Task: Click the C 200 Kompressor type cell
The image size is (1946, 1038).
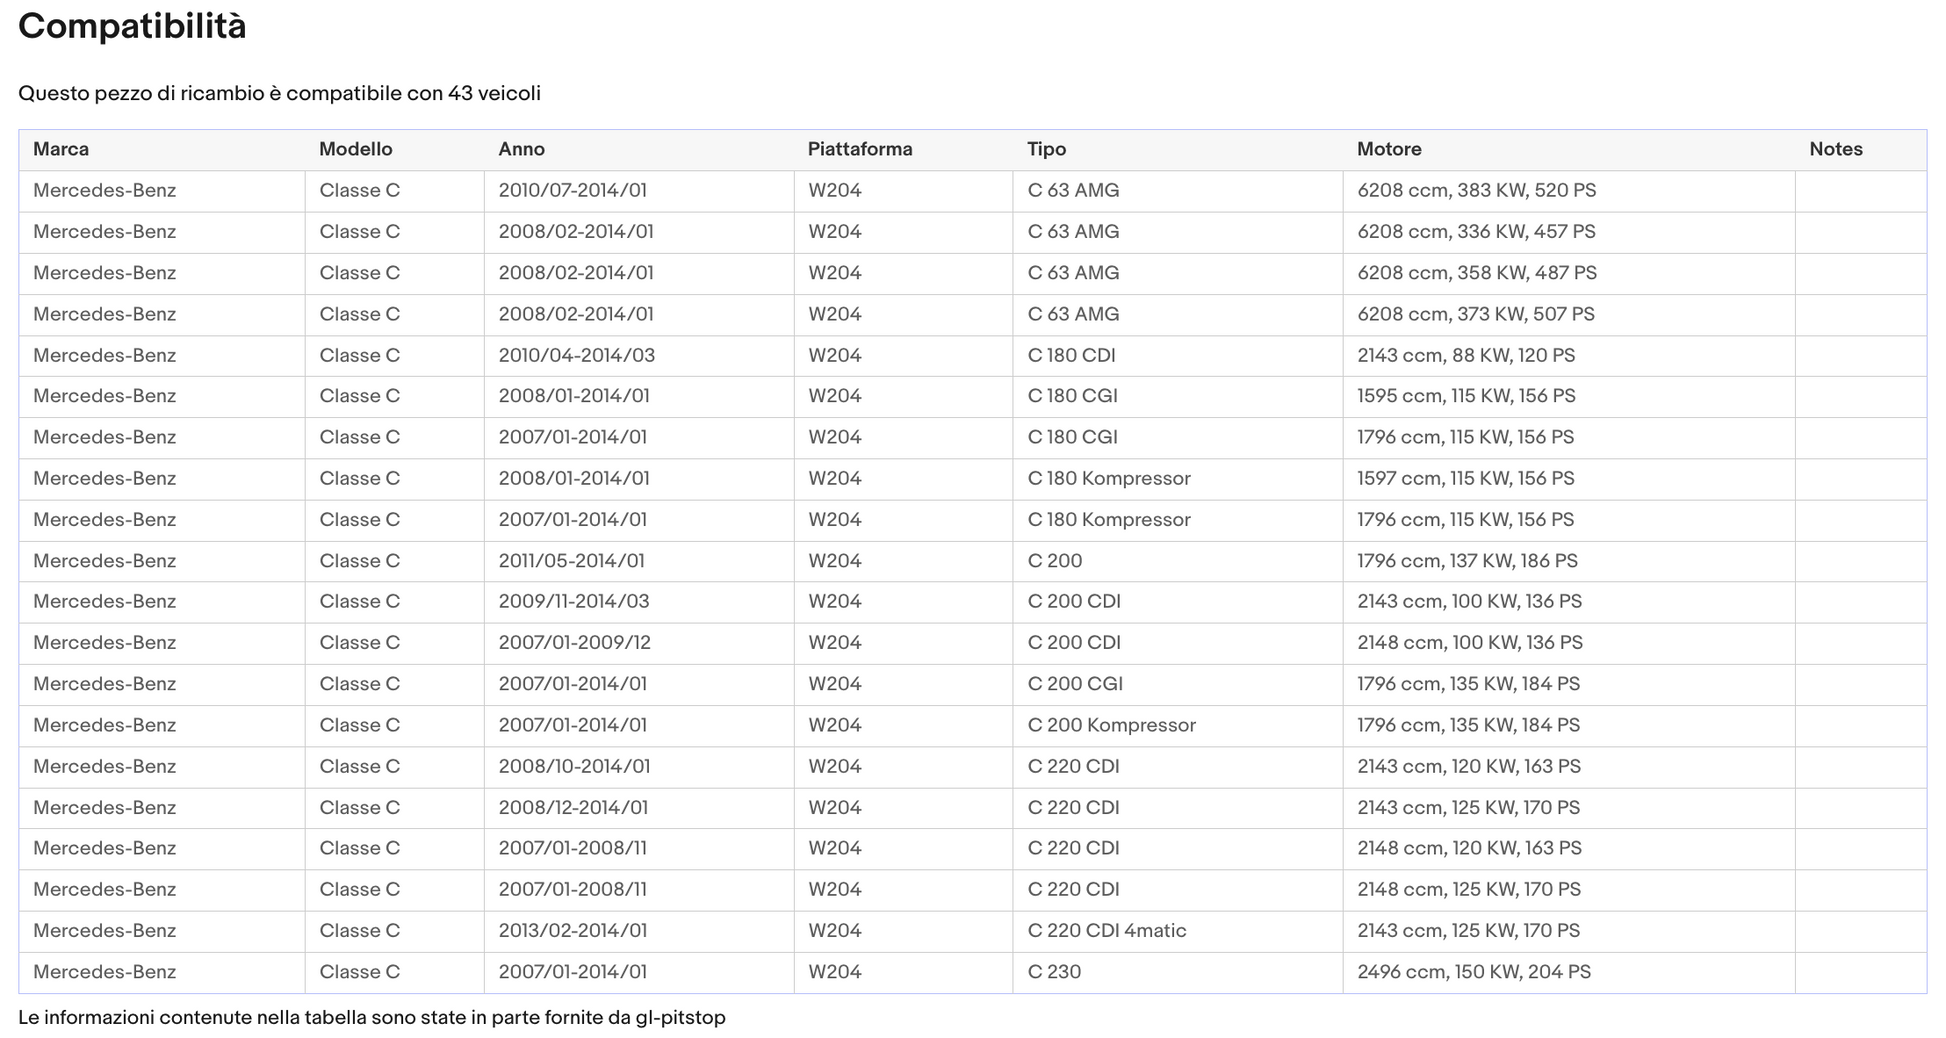Action: tap(1177, 726)
